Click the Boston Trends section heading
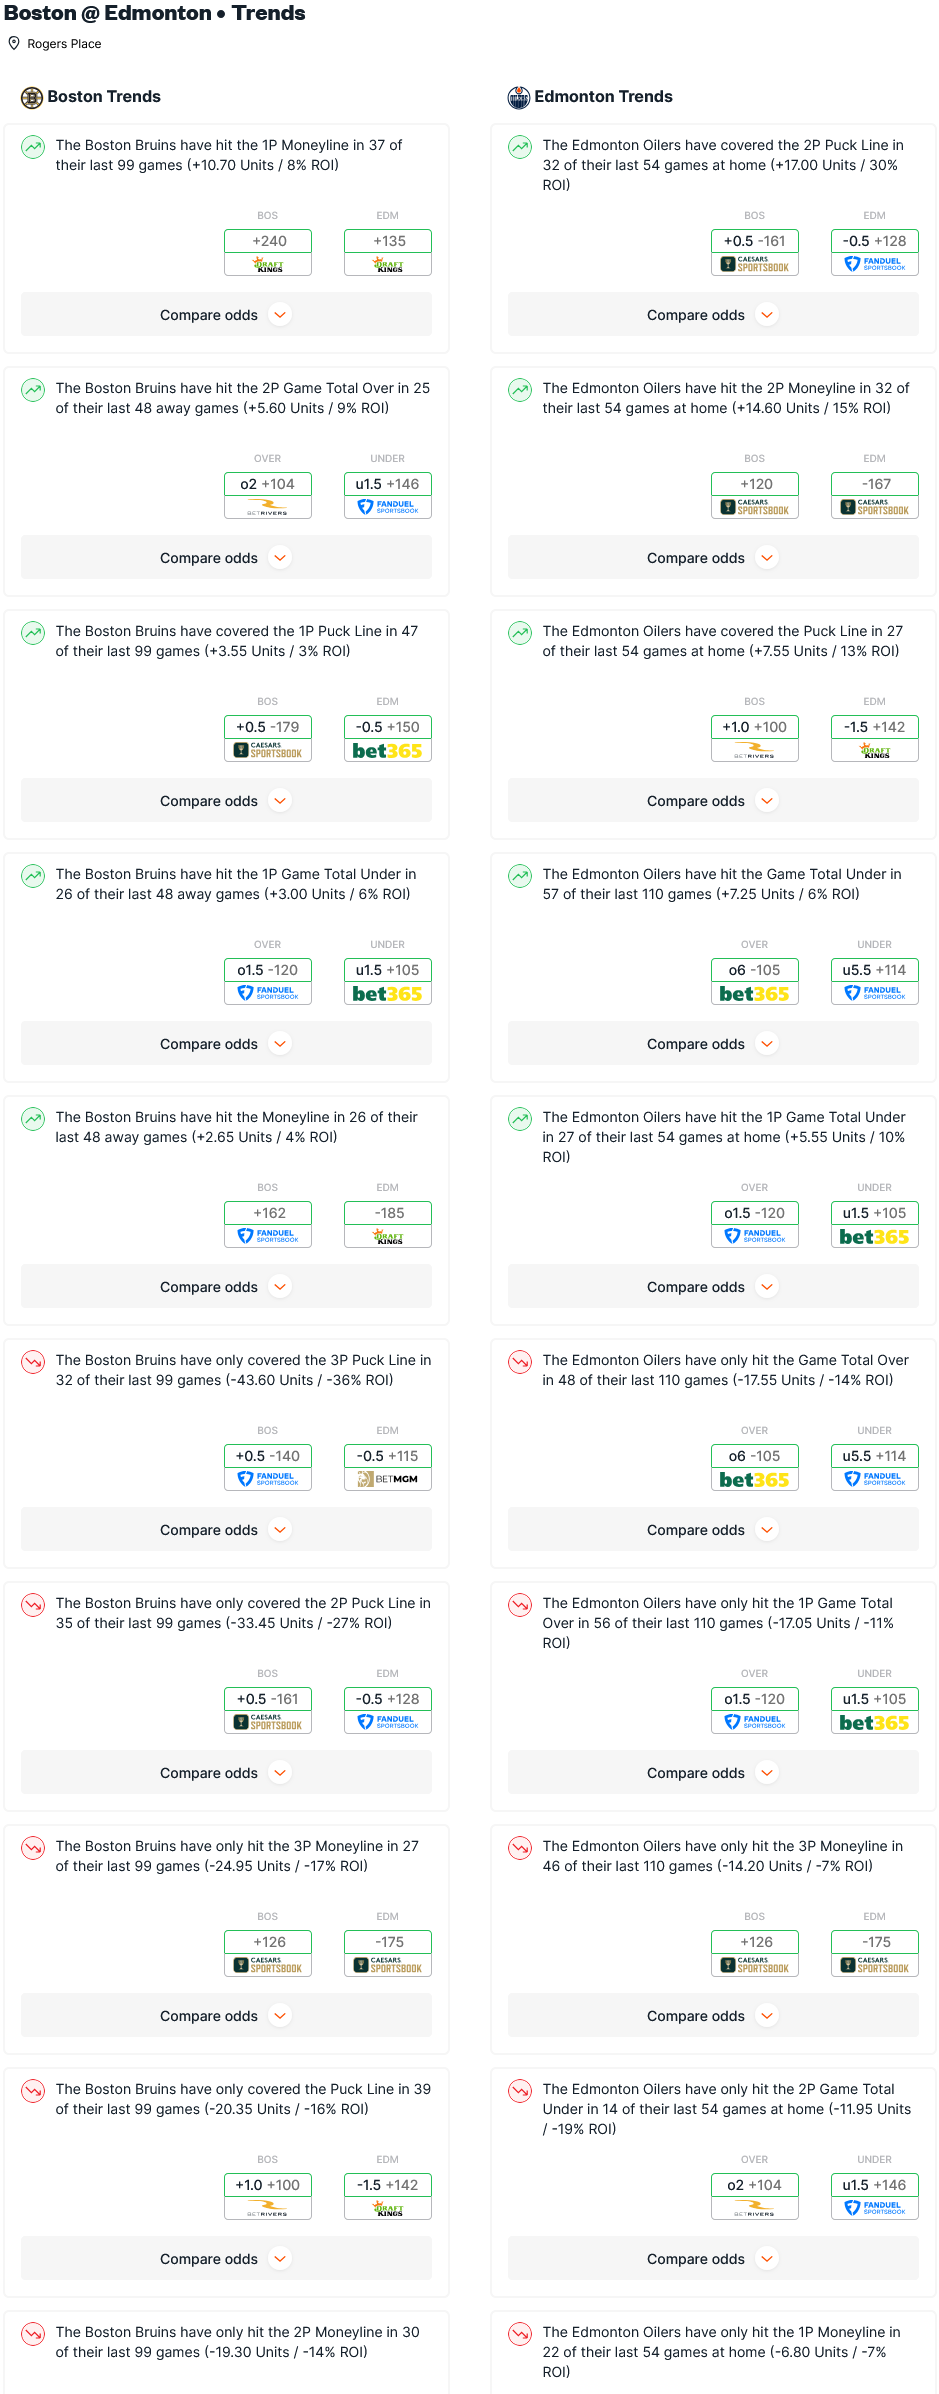The height and width of the screenshot is (2394, 939). coord(104,97)
